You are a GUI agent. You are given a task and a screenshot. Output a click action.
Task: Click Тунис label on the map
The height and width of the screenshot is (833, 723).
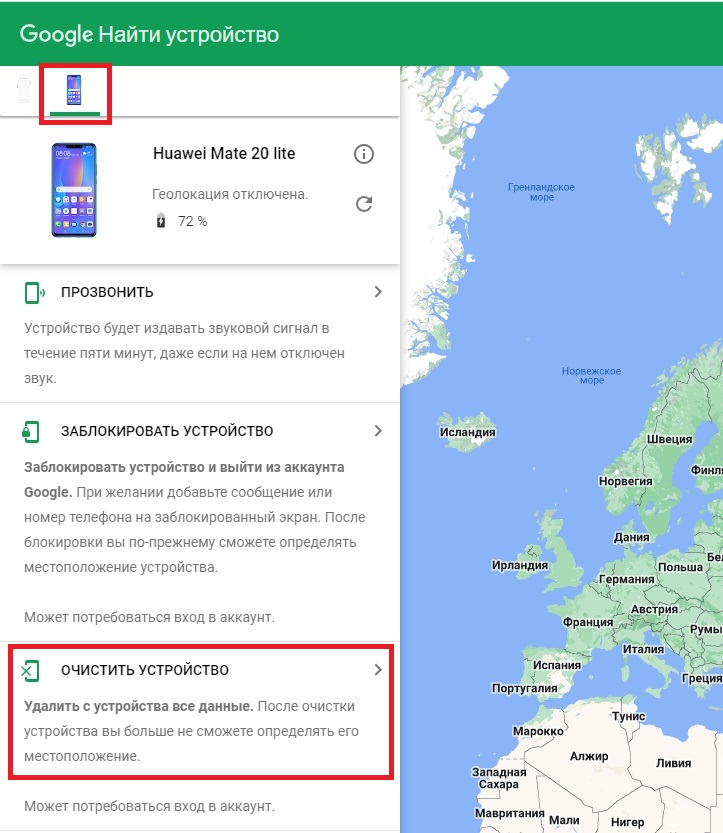pos(628,717)
